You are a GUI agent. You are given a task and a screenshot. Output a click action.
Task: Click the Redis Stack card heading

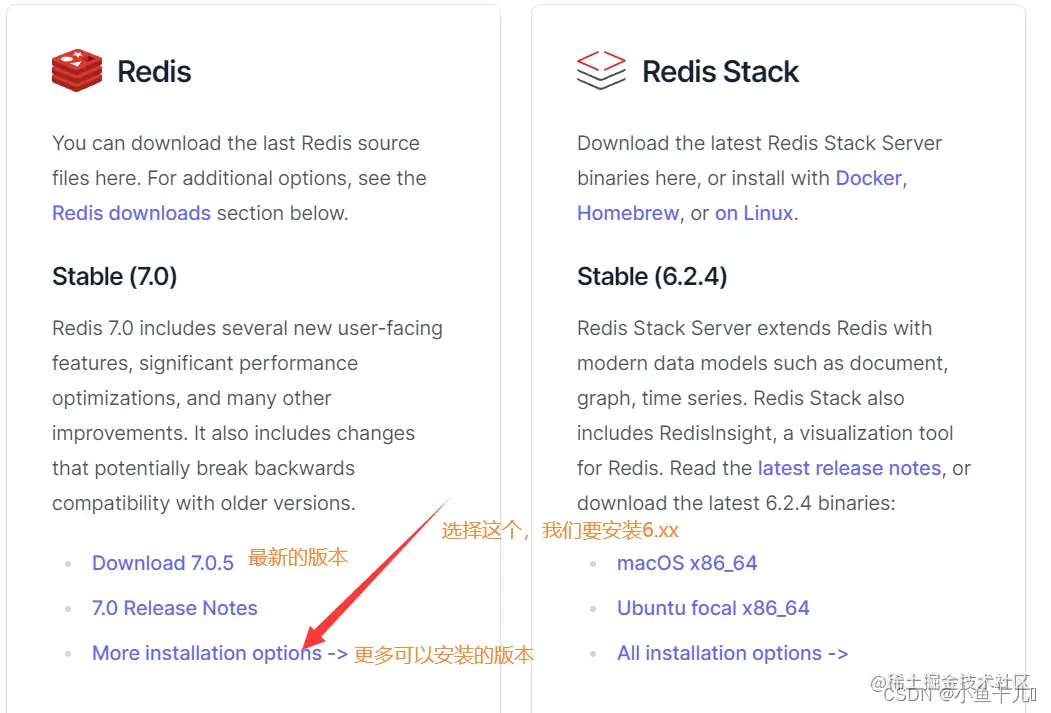[721, 71]
